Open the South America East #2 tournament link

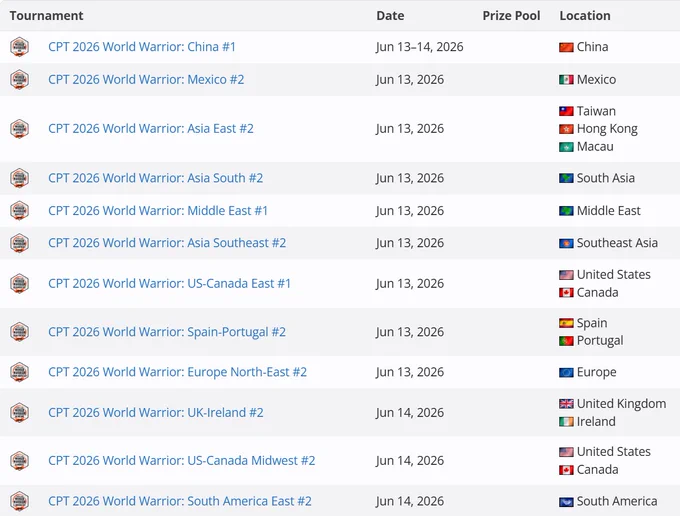pos(180,501)
